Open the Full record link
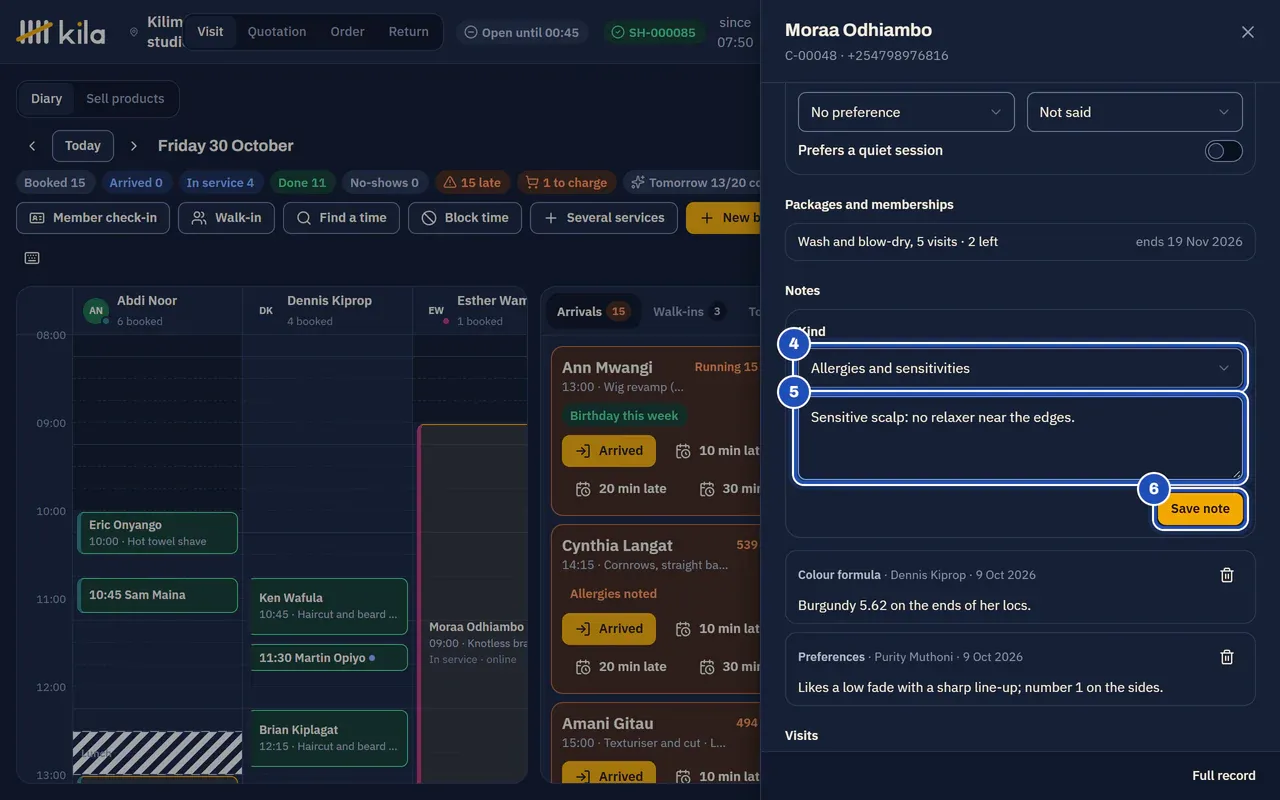 click(1224, 776)
